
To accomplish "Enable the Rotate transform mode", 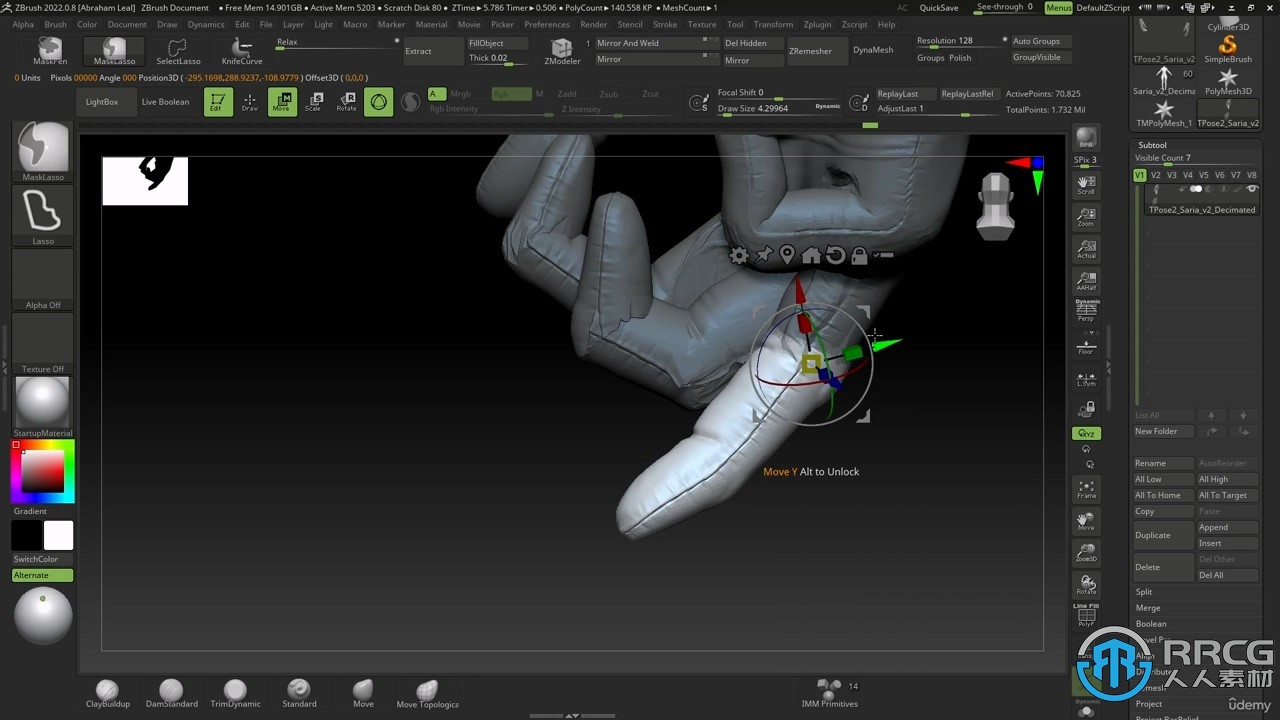I will [x=346, y=101].
